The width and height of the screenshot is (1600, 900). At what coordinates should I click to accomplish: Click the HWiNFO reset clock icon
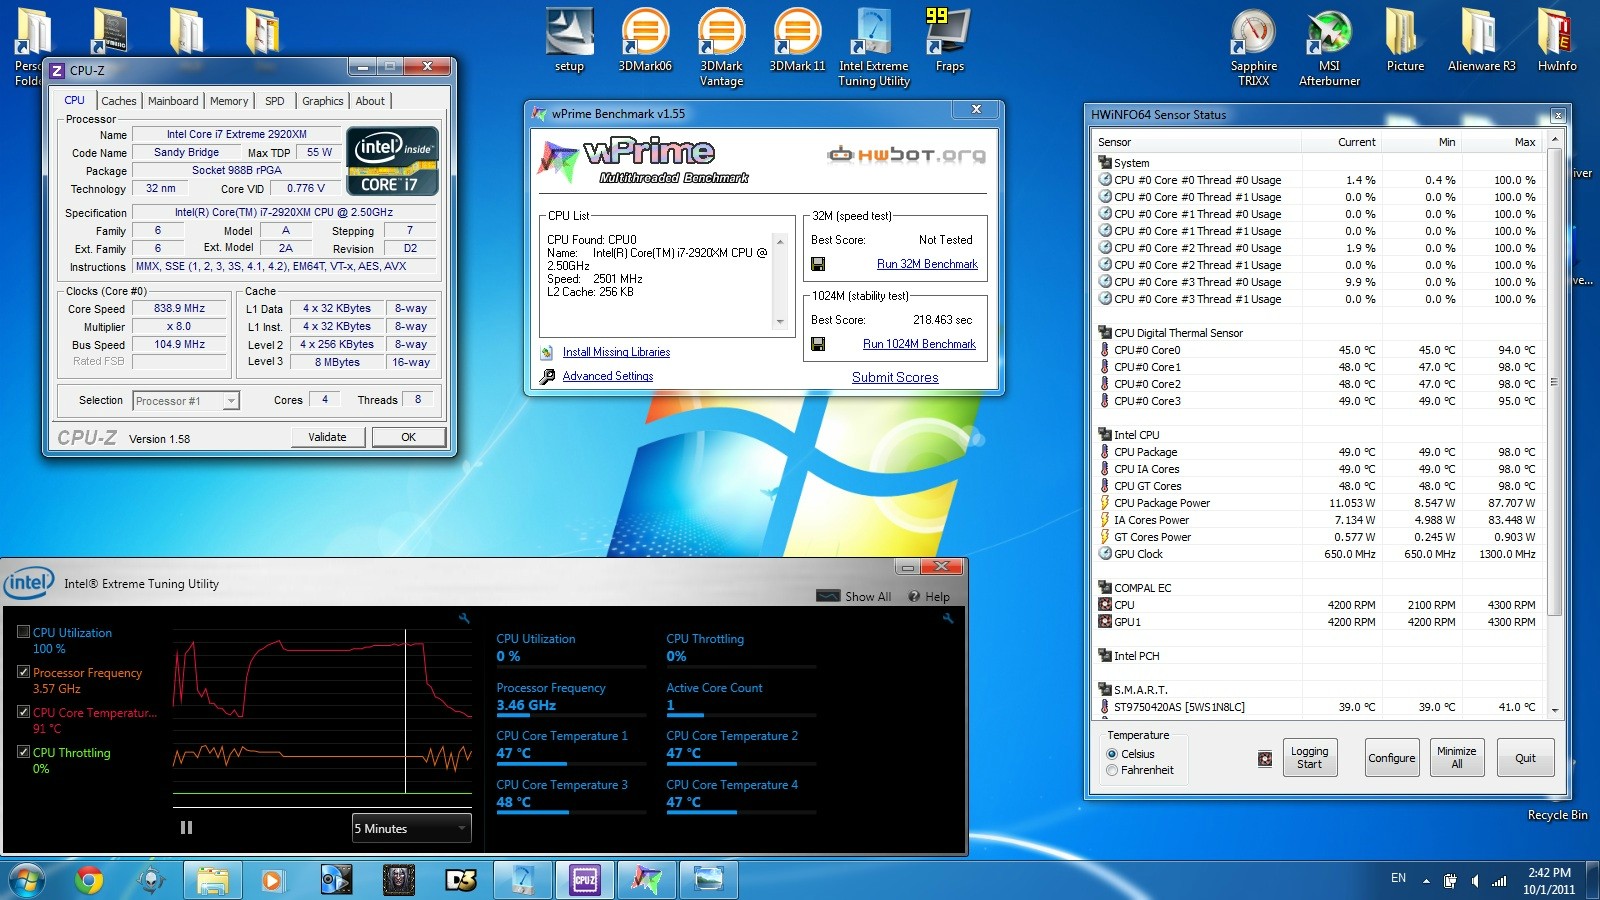tap(1265, 759)
